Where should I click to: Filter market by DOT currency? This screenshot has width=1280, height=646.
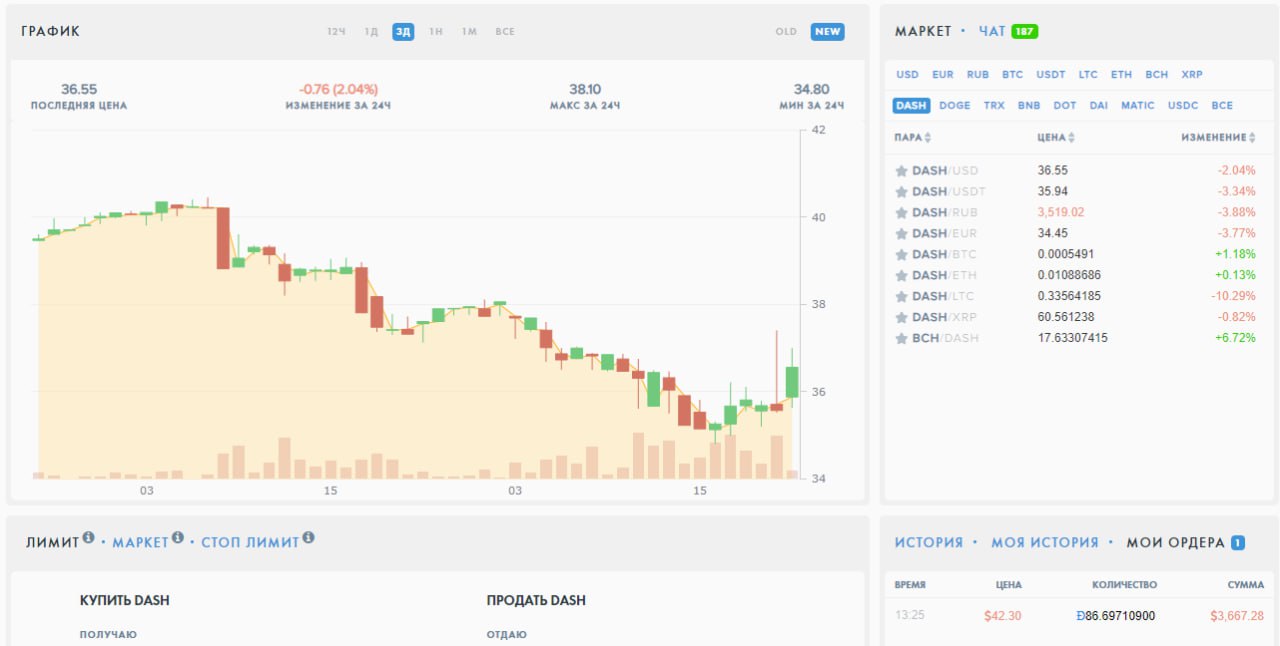coord(1065,105)
